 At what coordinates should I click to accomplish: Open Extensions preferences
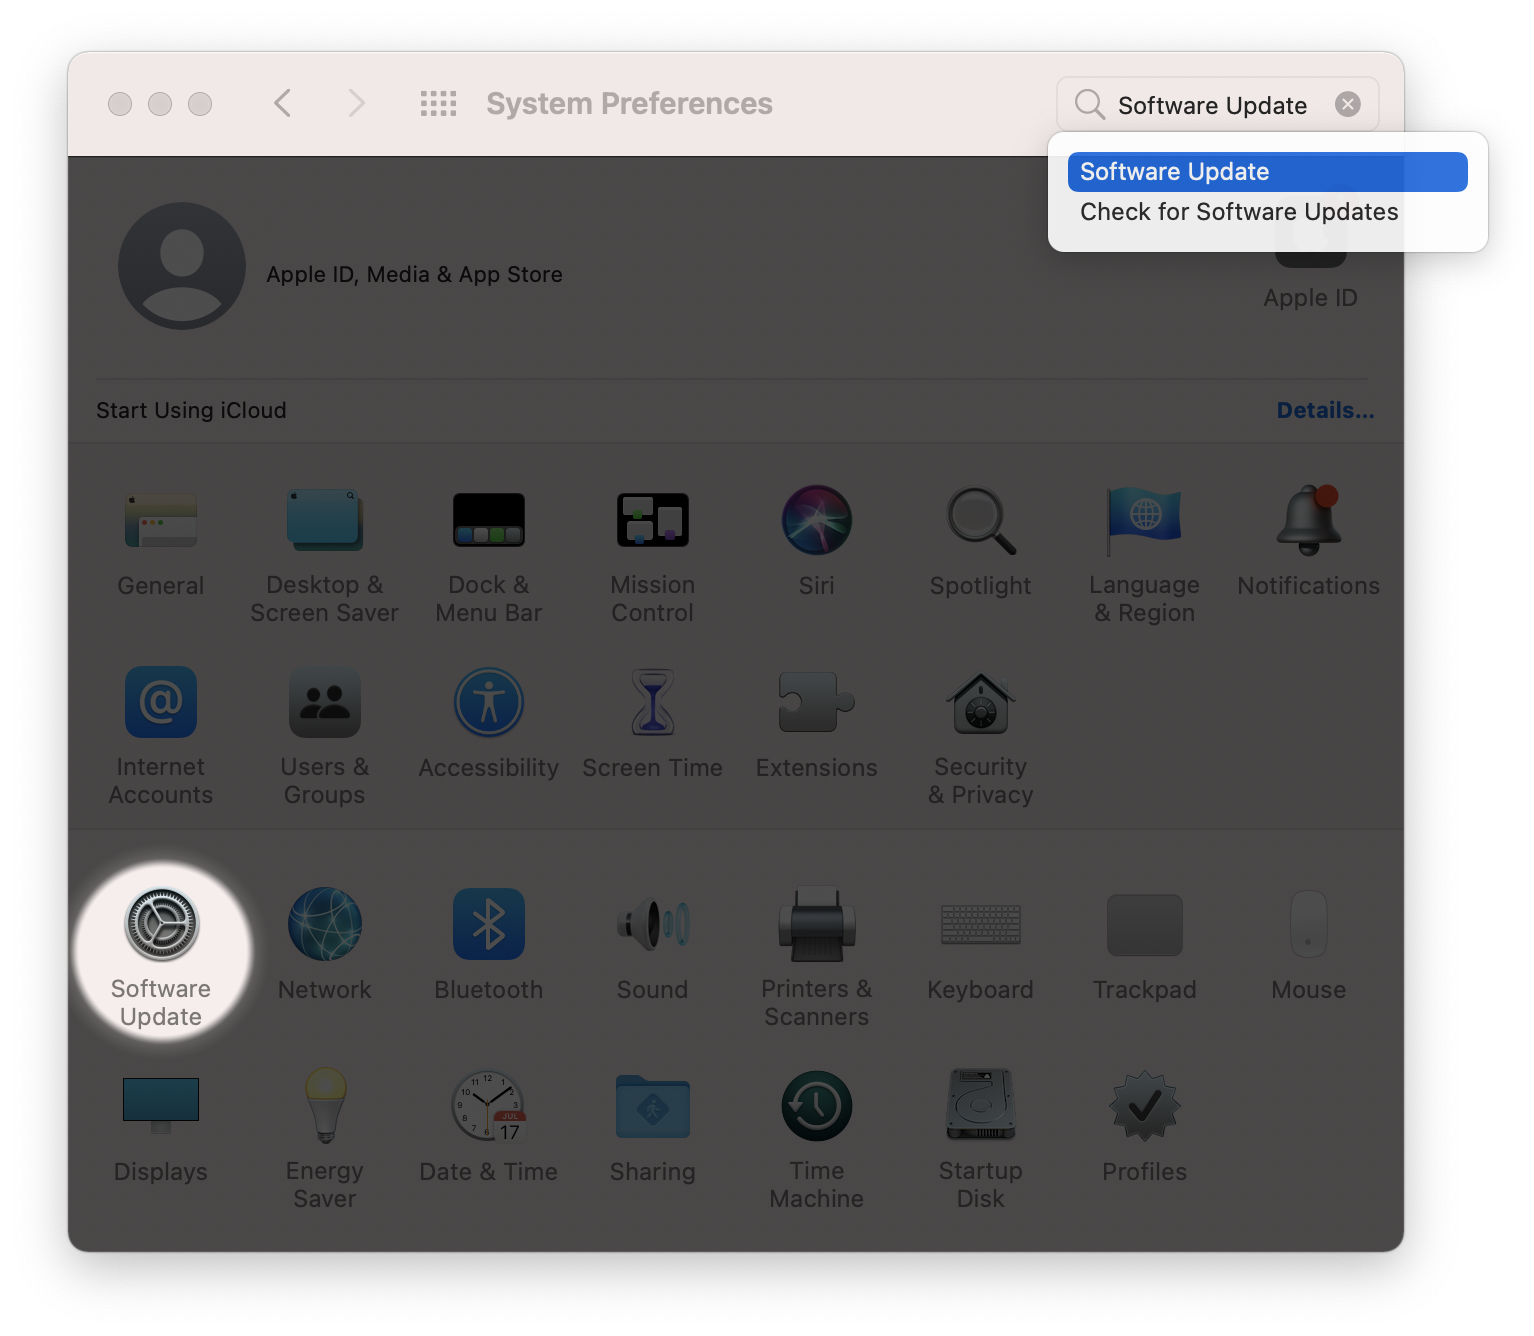point(816,725)
